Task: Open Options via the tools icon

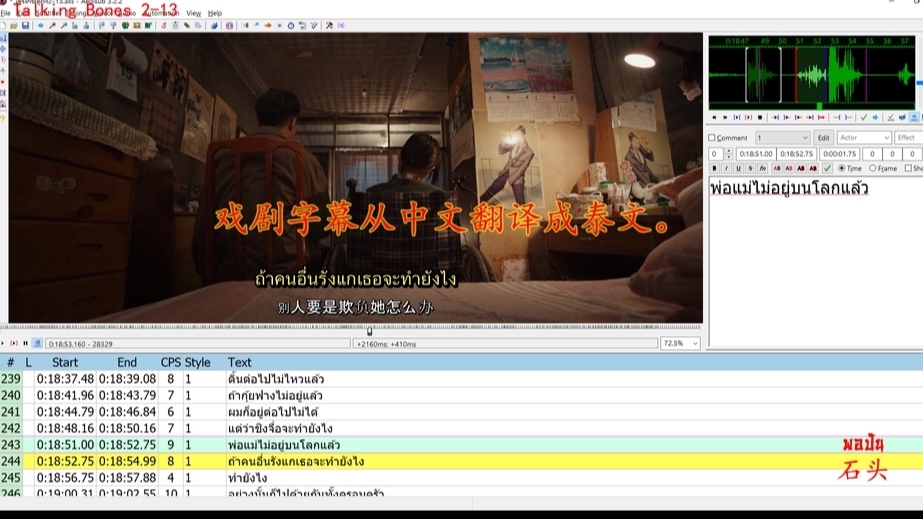Action: click(329, 25)
